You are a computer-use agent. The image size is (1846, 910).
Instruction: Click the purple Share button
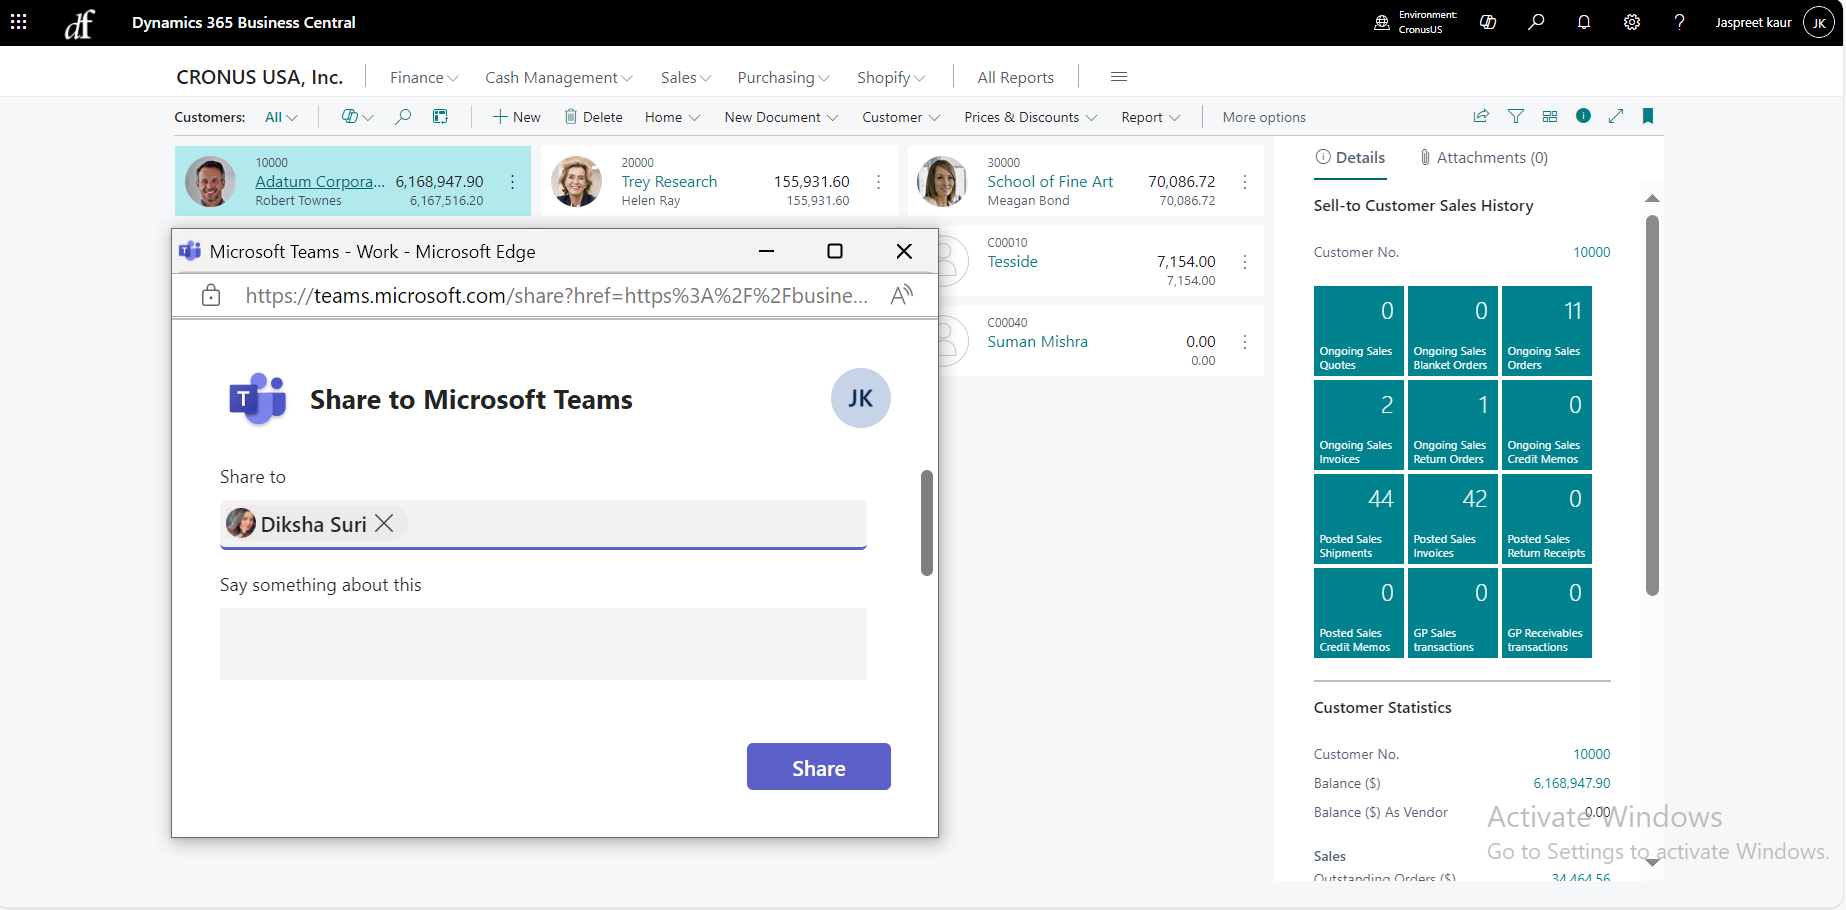click(x=818, y=767)
